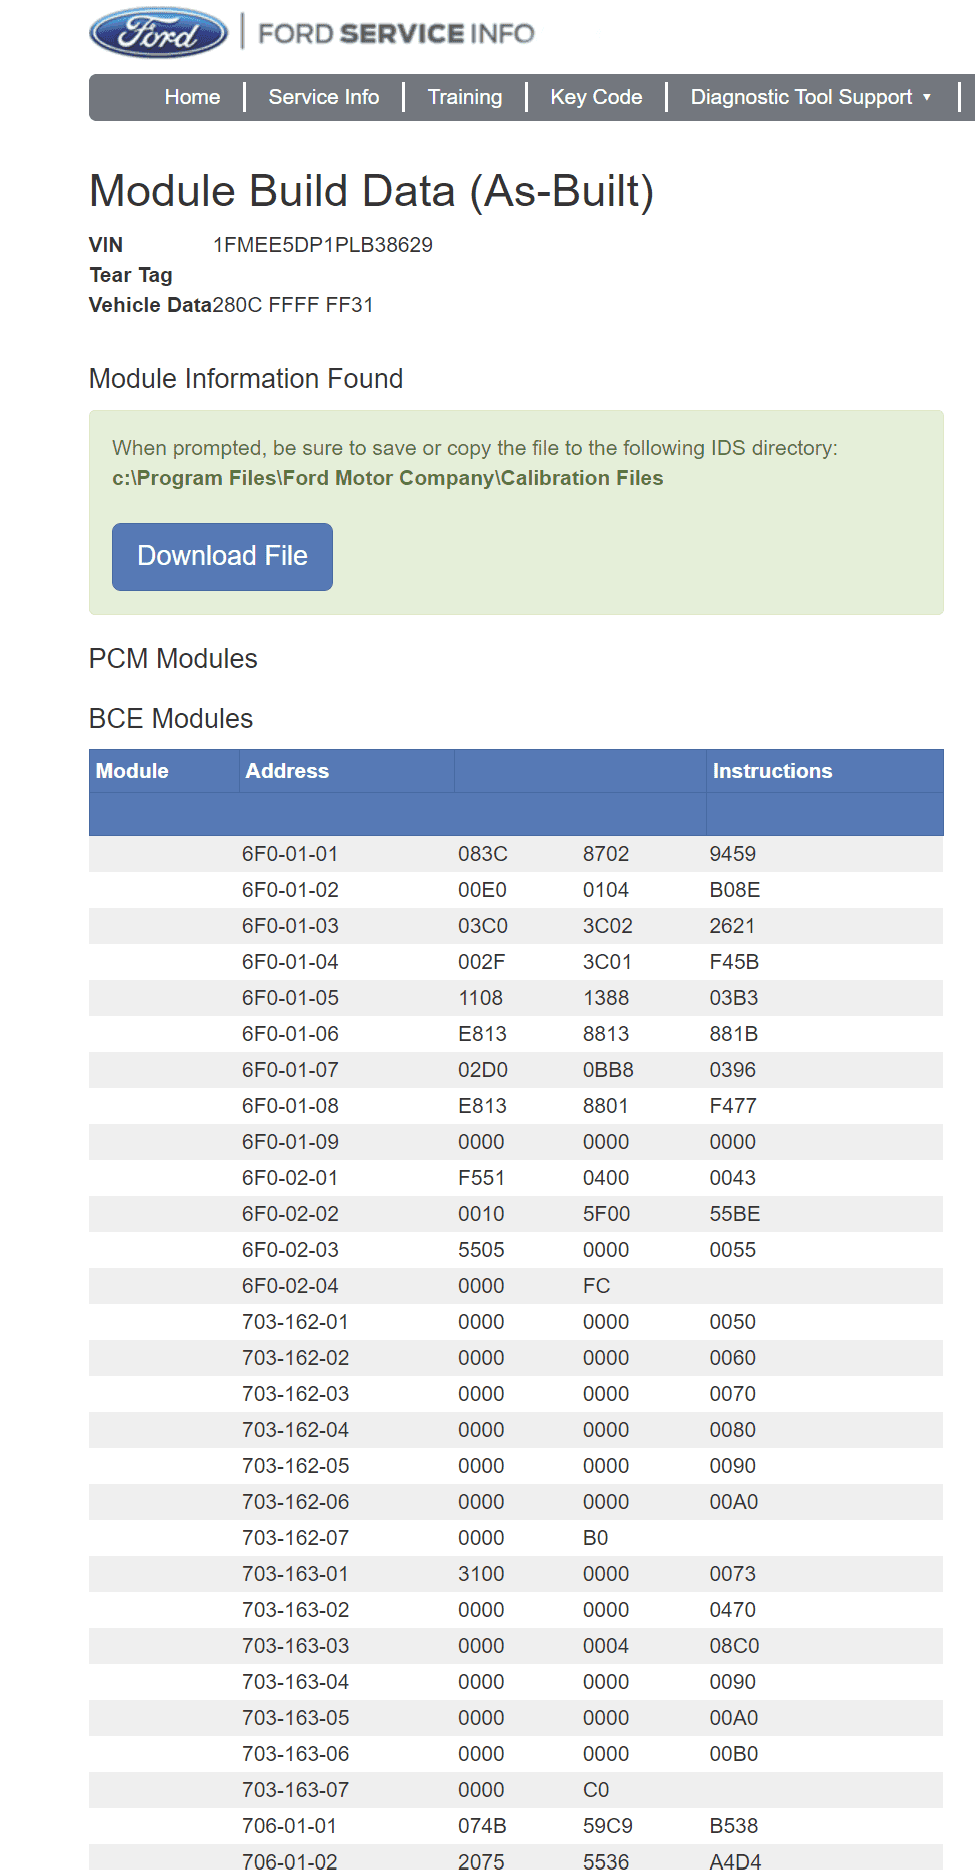Click the Calibration Files directory path
Image resolution: width=975 pixels, height=1870 pixels.
click(388, 478)
